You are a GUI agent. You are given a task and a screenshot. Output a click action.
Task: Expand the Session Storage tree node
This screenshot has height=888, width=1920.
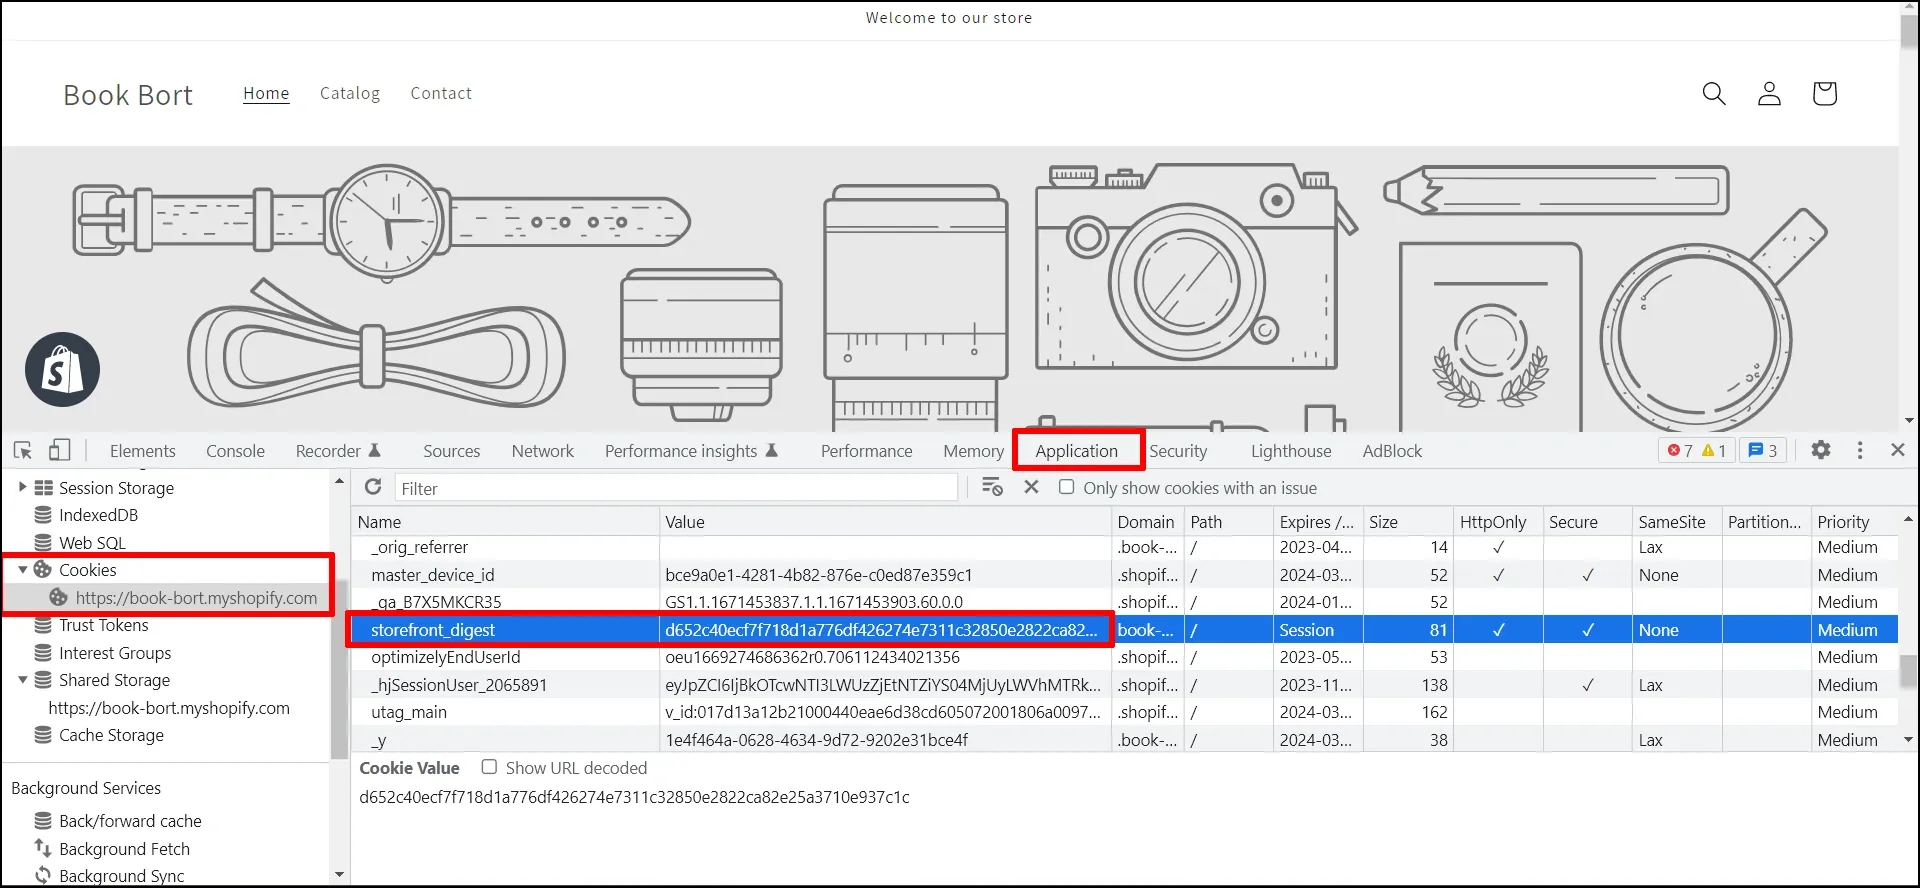tap(22, 487)
